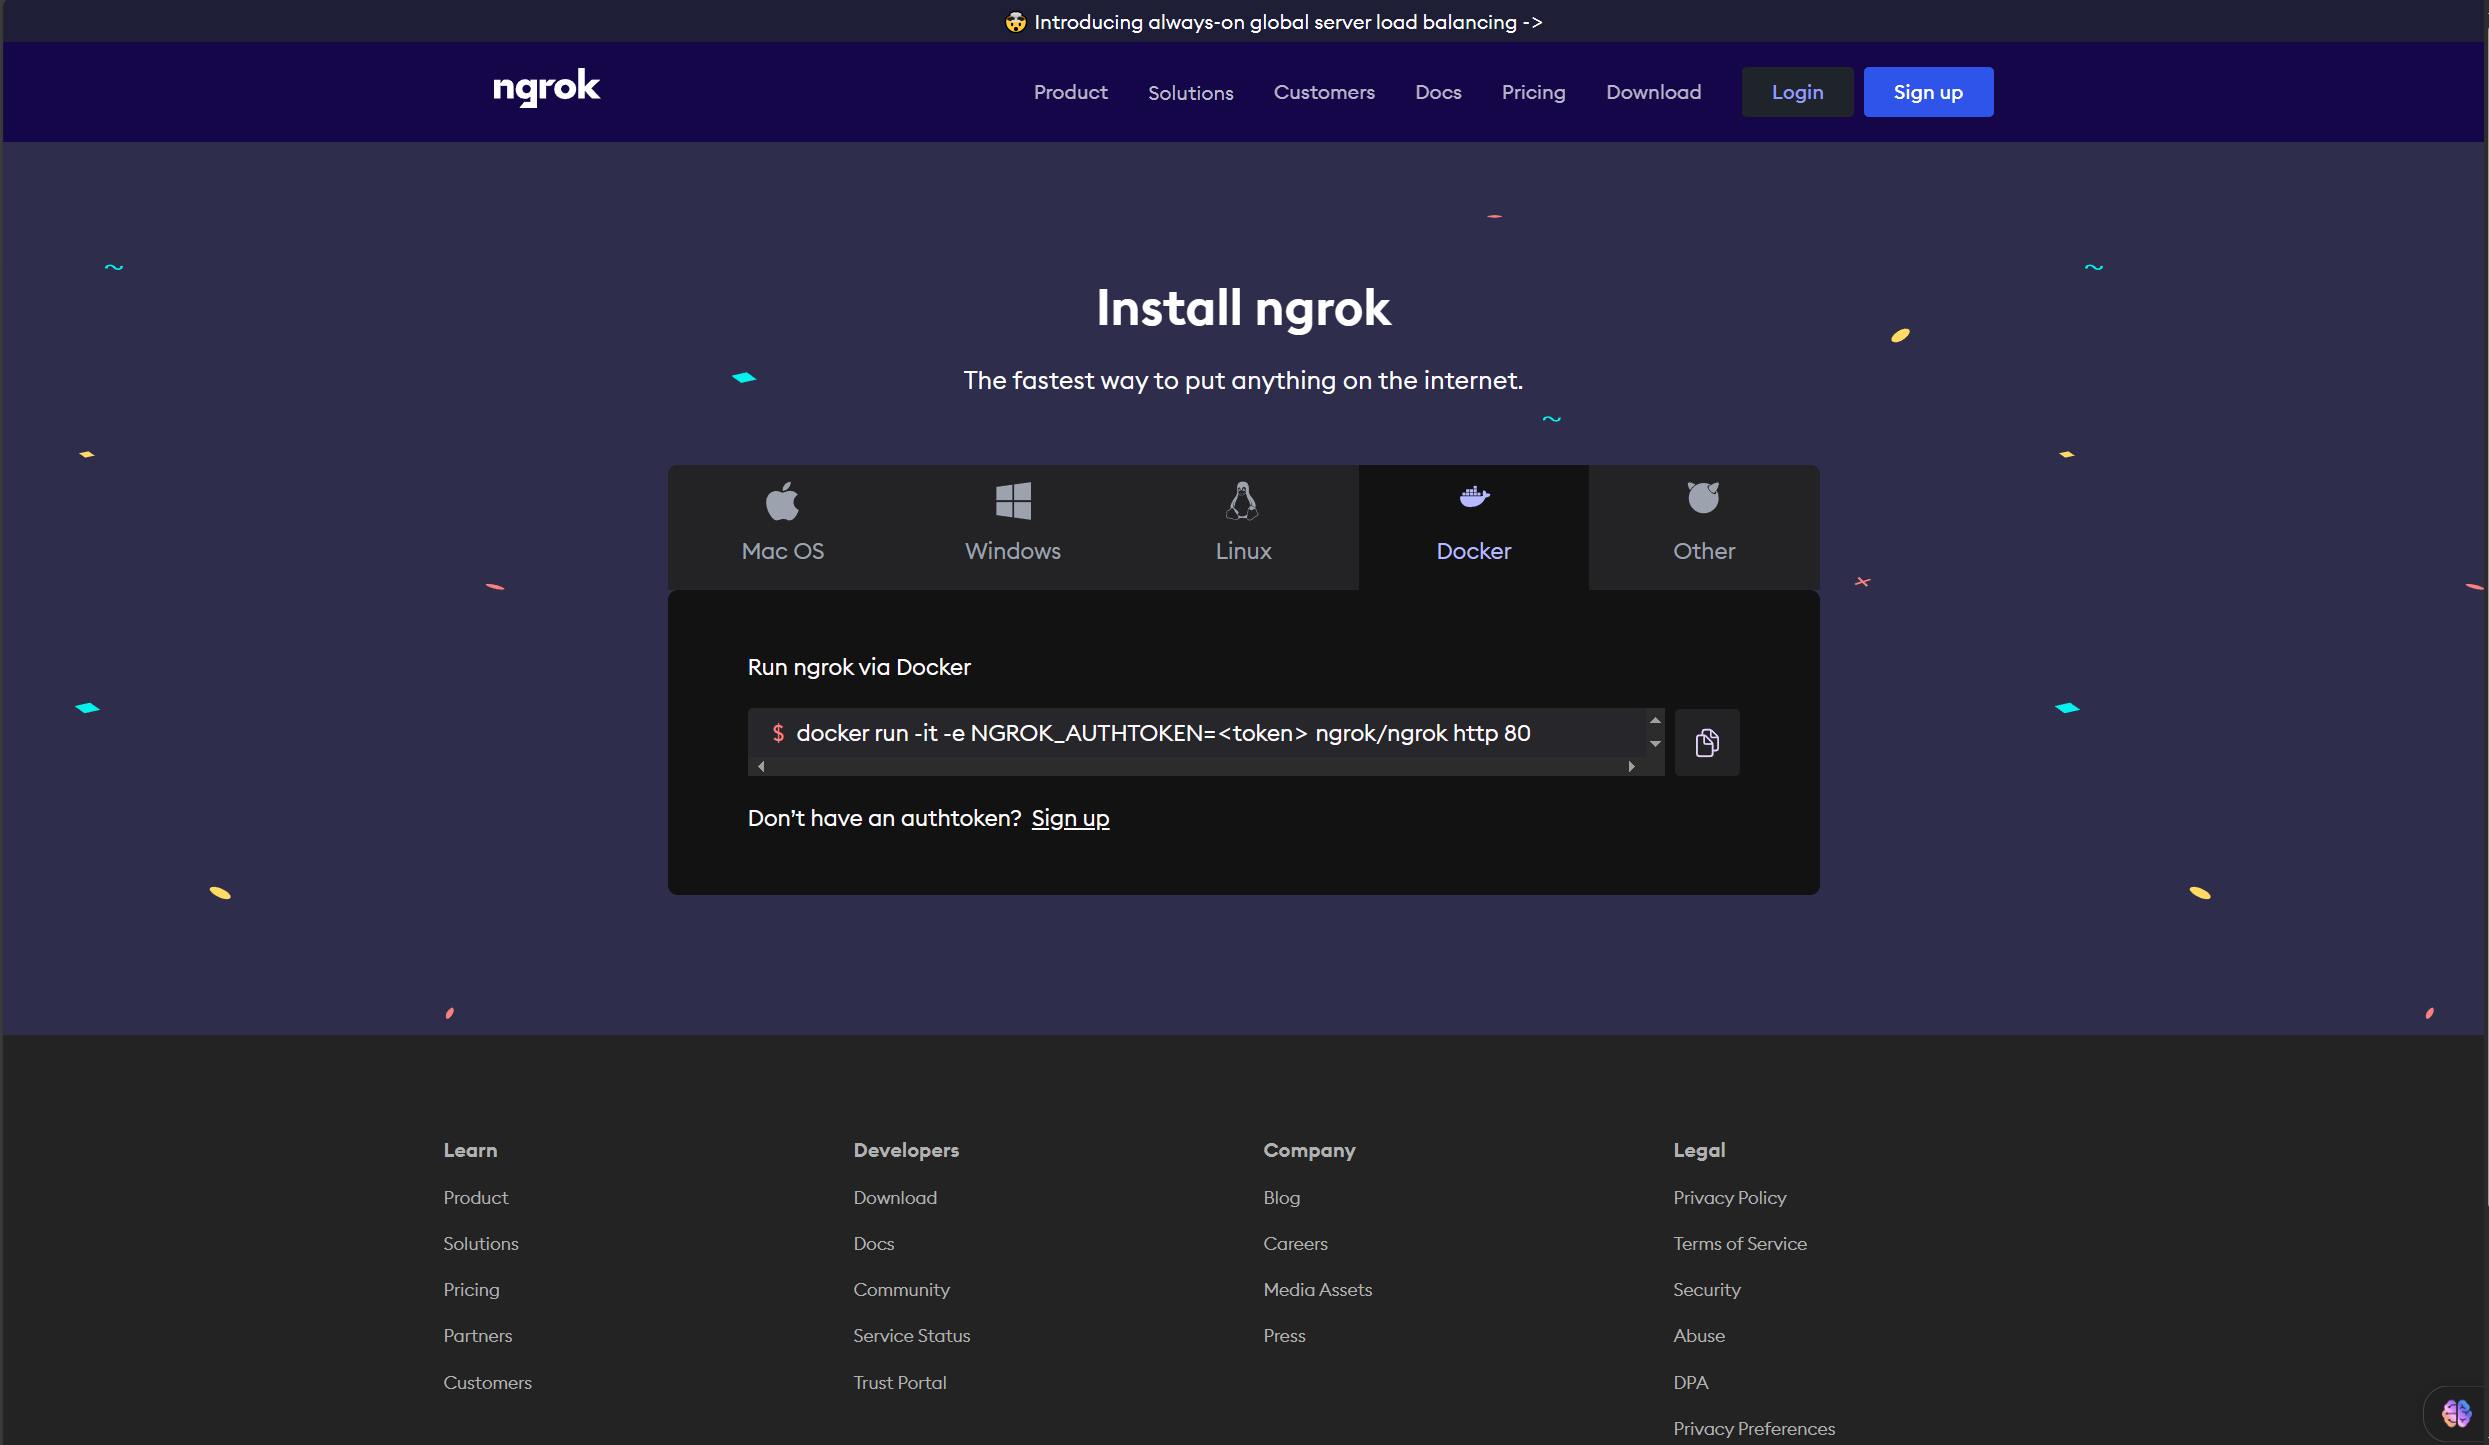Click the Login button
This screenshot has width=2489, height=1445.
1796,92
